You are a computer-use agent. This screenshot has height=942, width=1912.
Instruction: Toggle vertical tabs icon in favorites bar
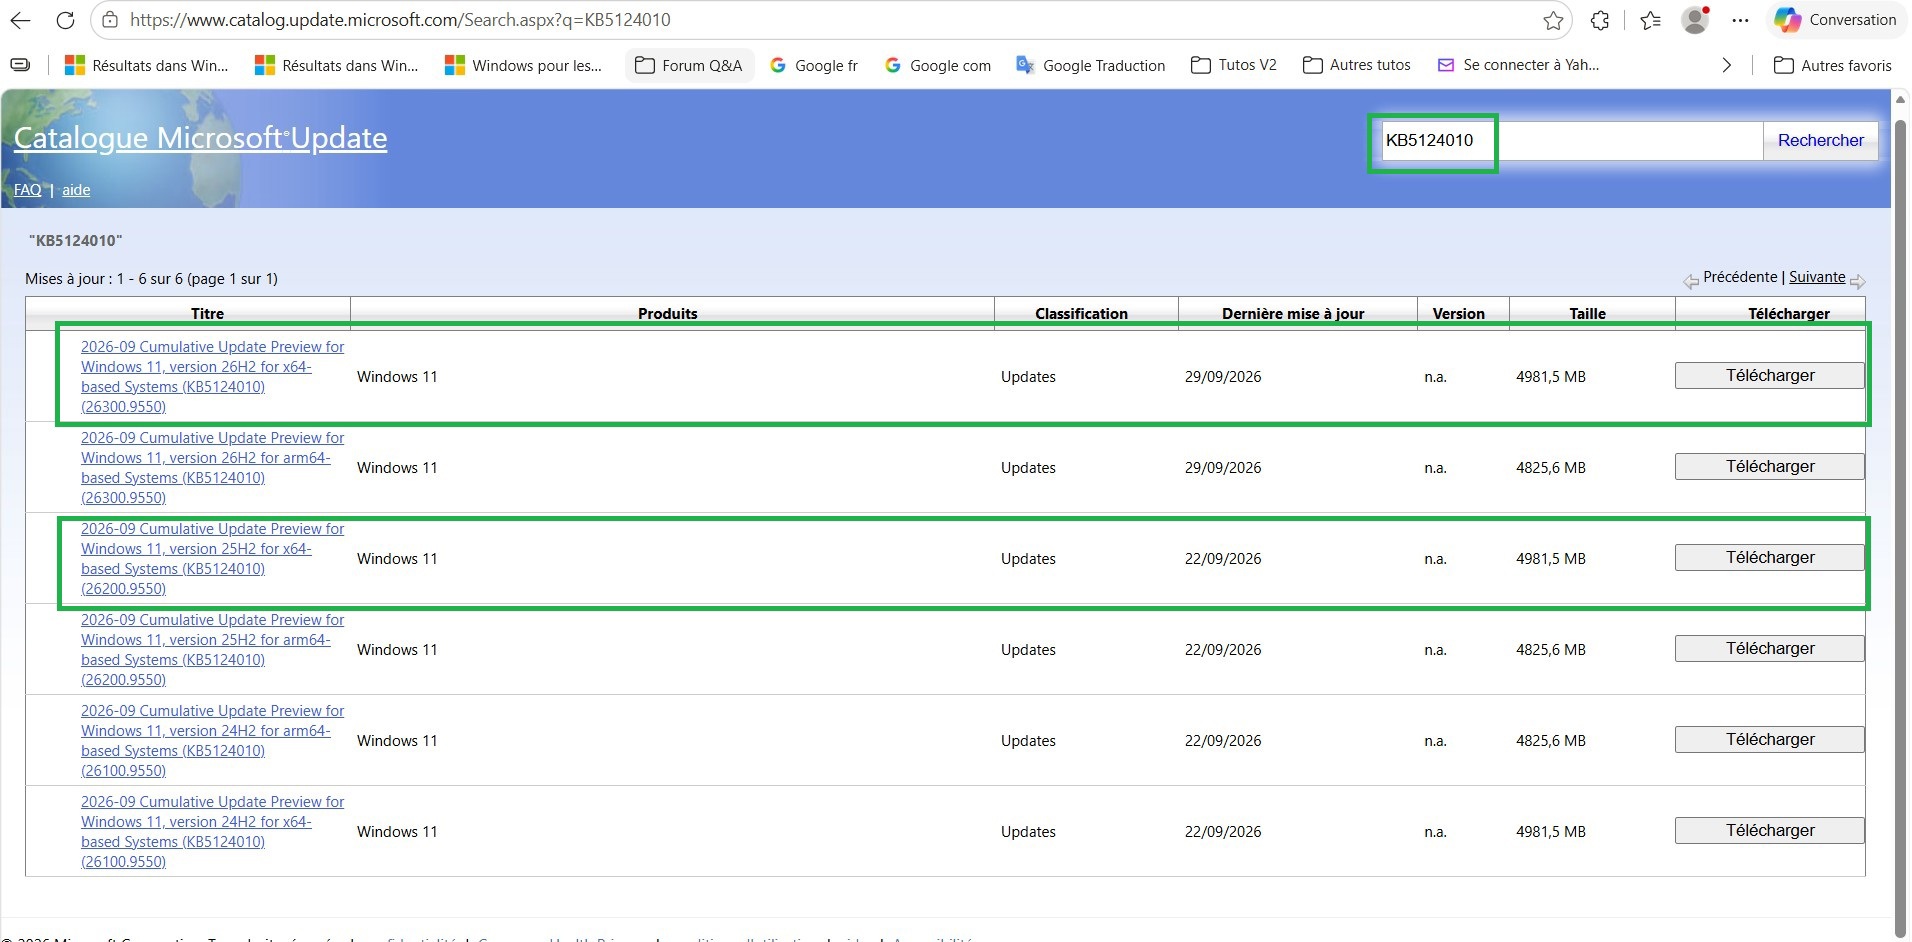tap(20, 65)
